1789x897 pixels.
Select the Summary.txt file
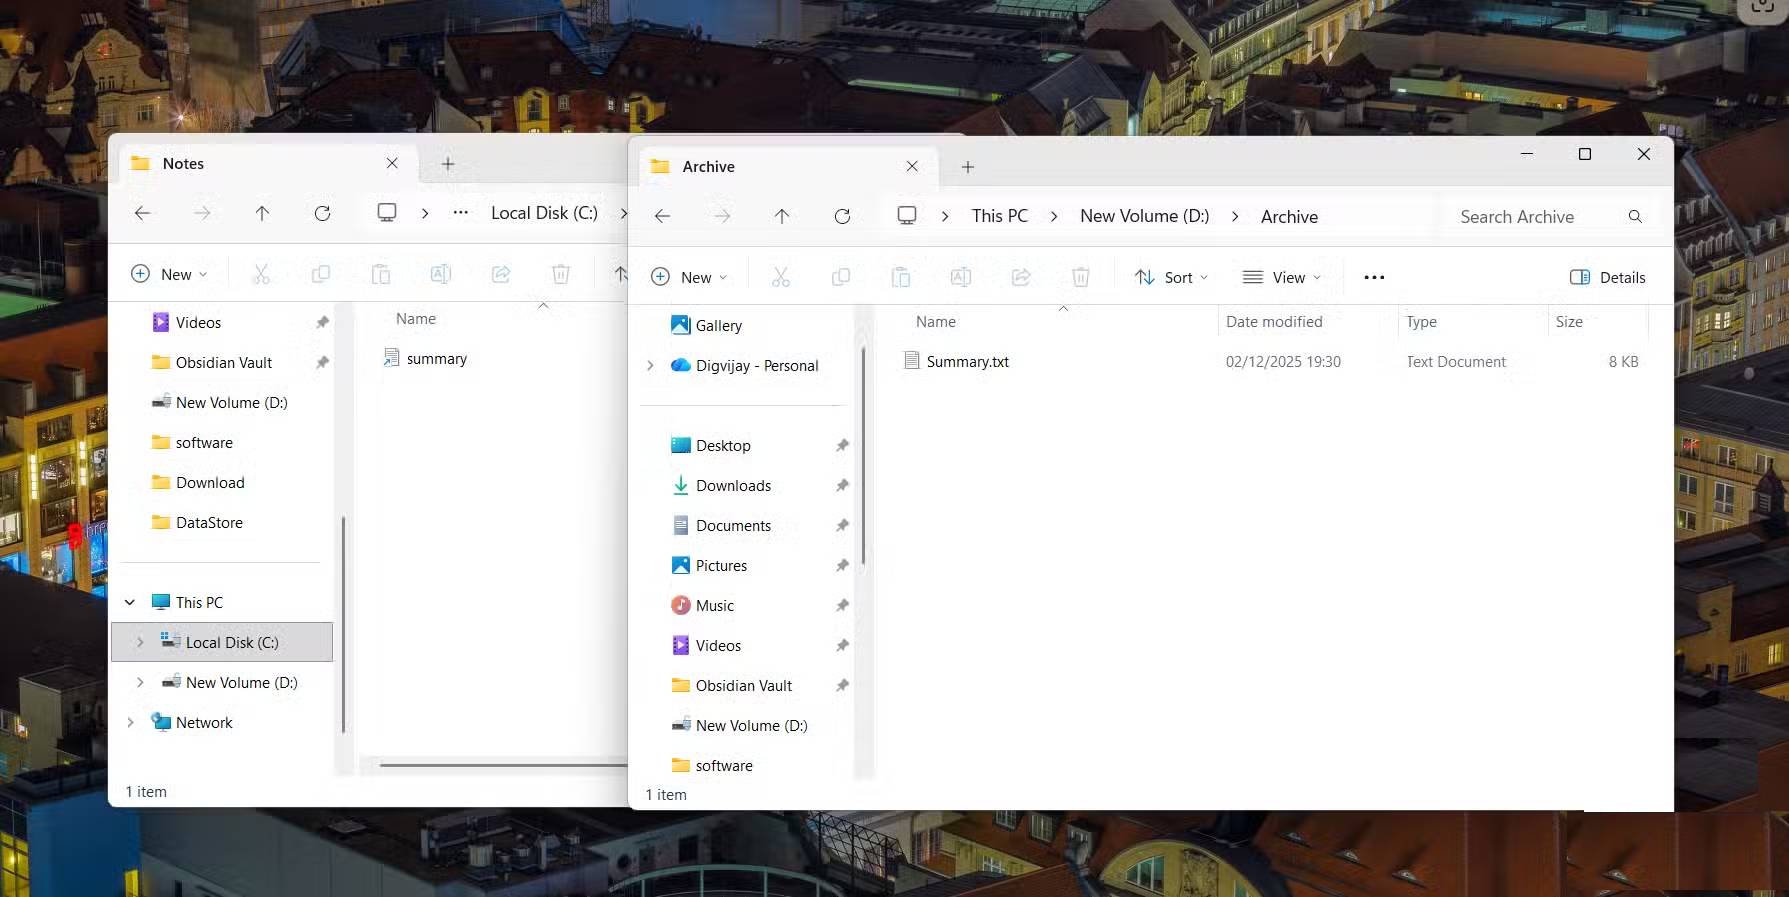(x=967, y=362)
